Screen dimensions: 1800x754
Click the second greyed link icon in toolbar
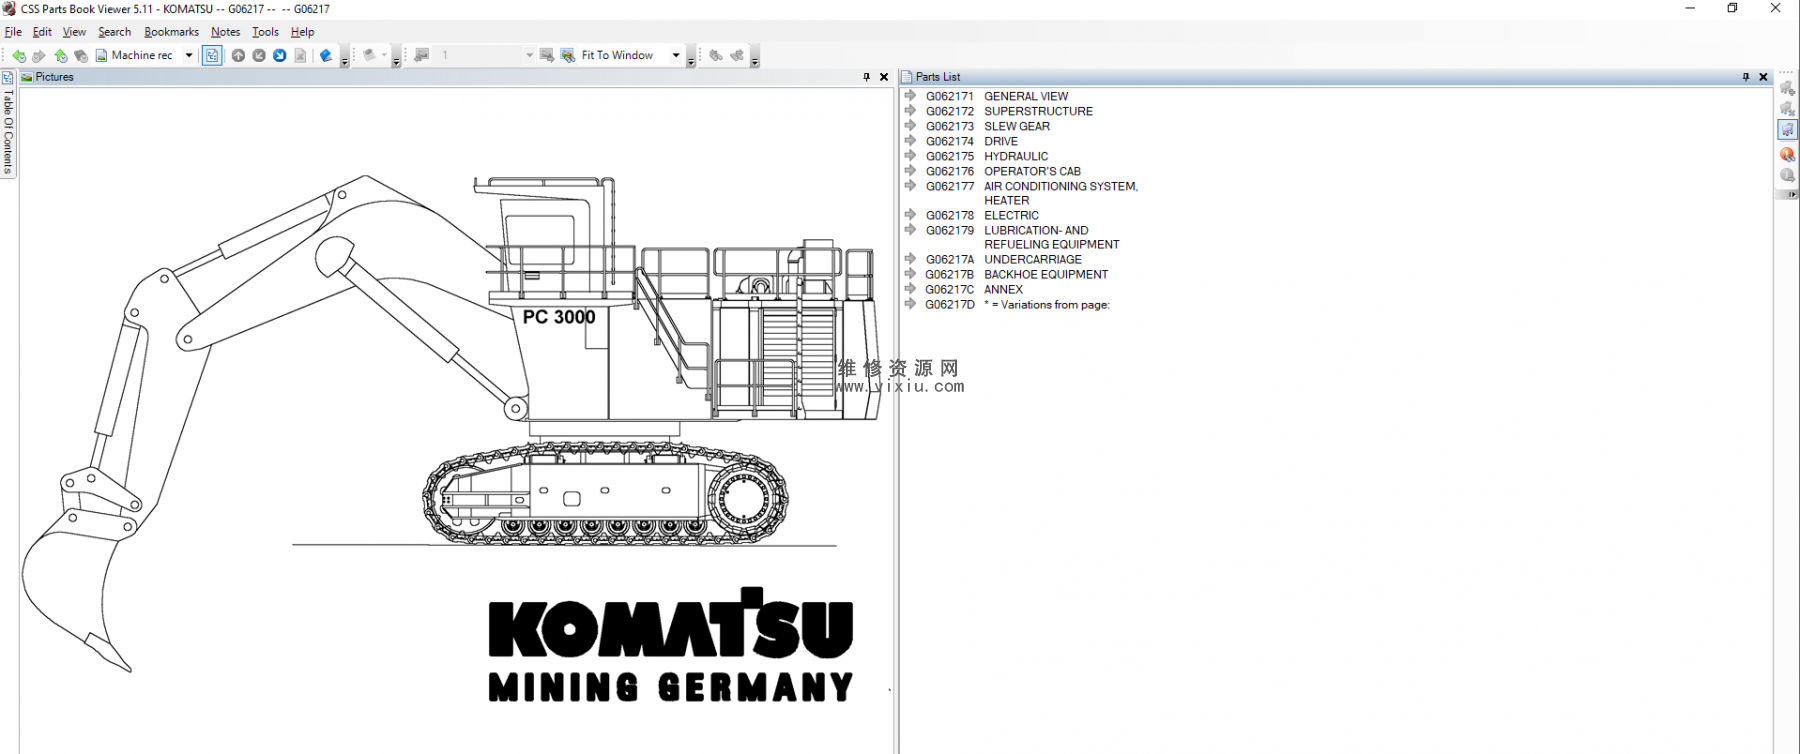[737, 56]
